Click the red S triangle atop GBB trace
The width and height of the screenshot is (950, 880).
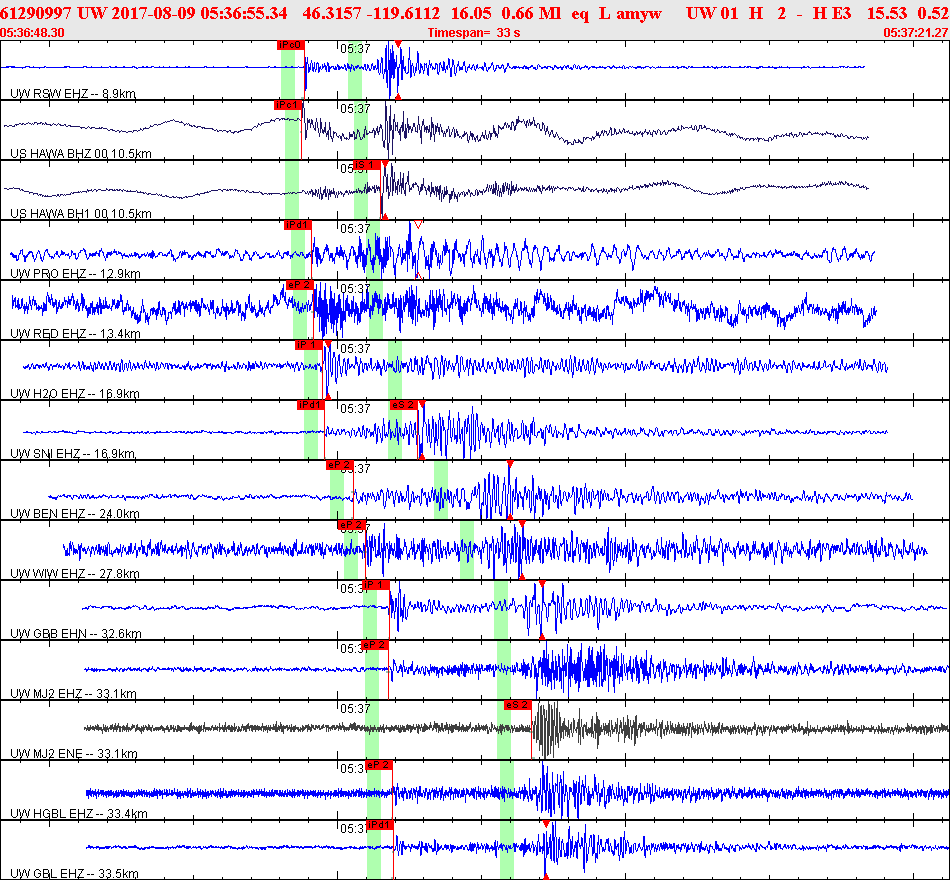point(542,584)
